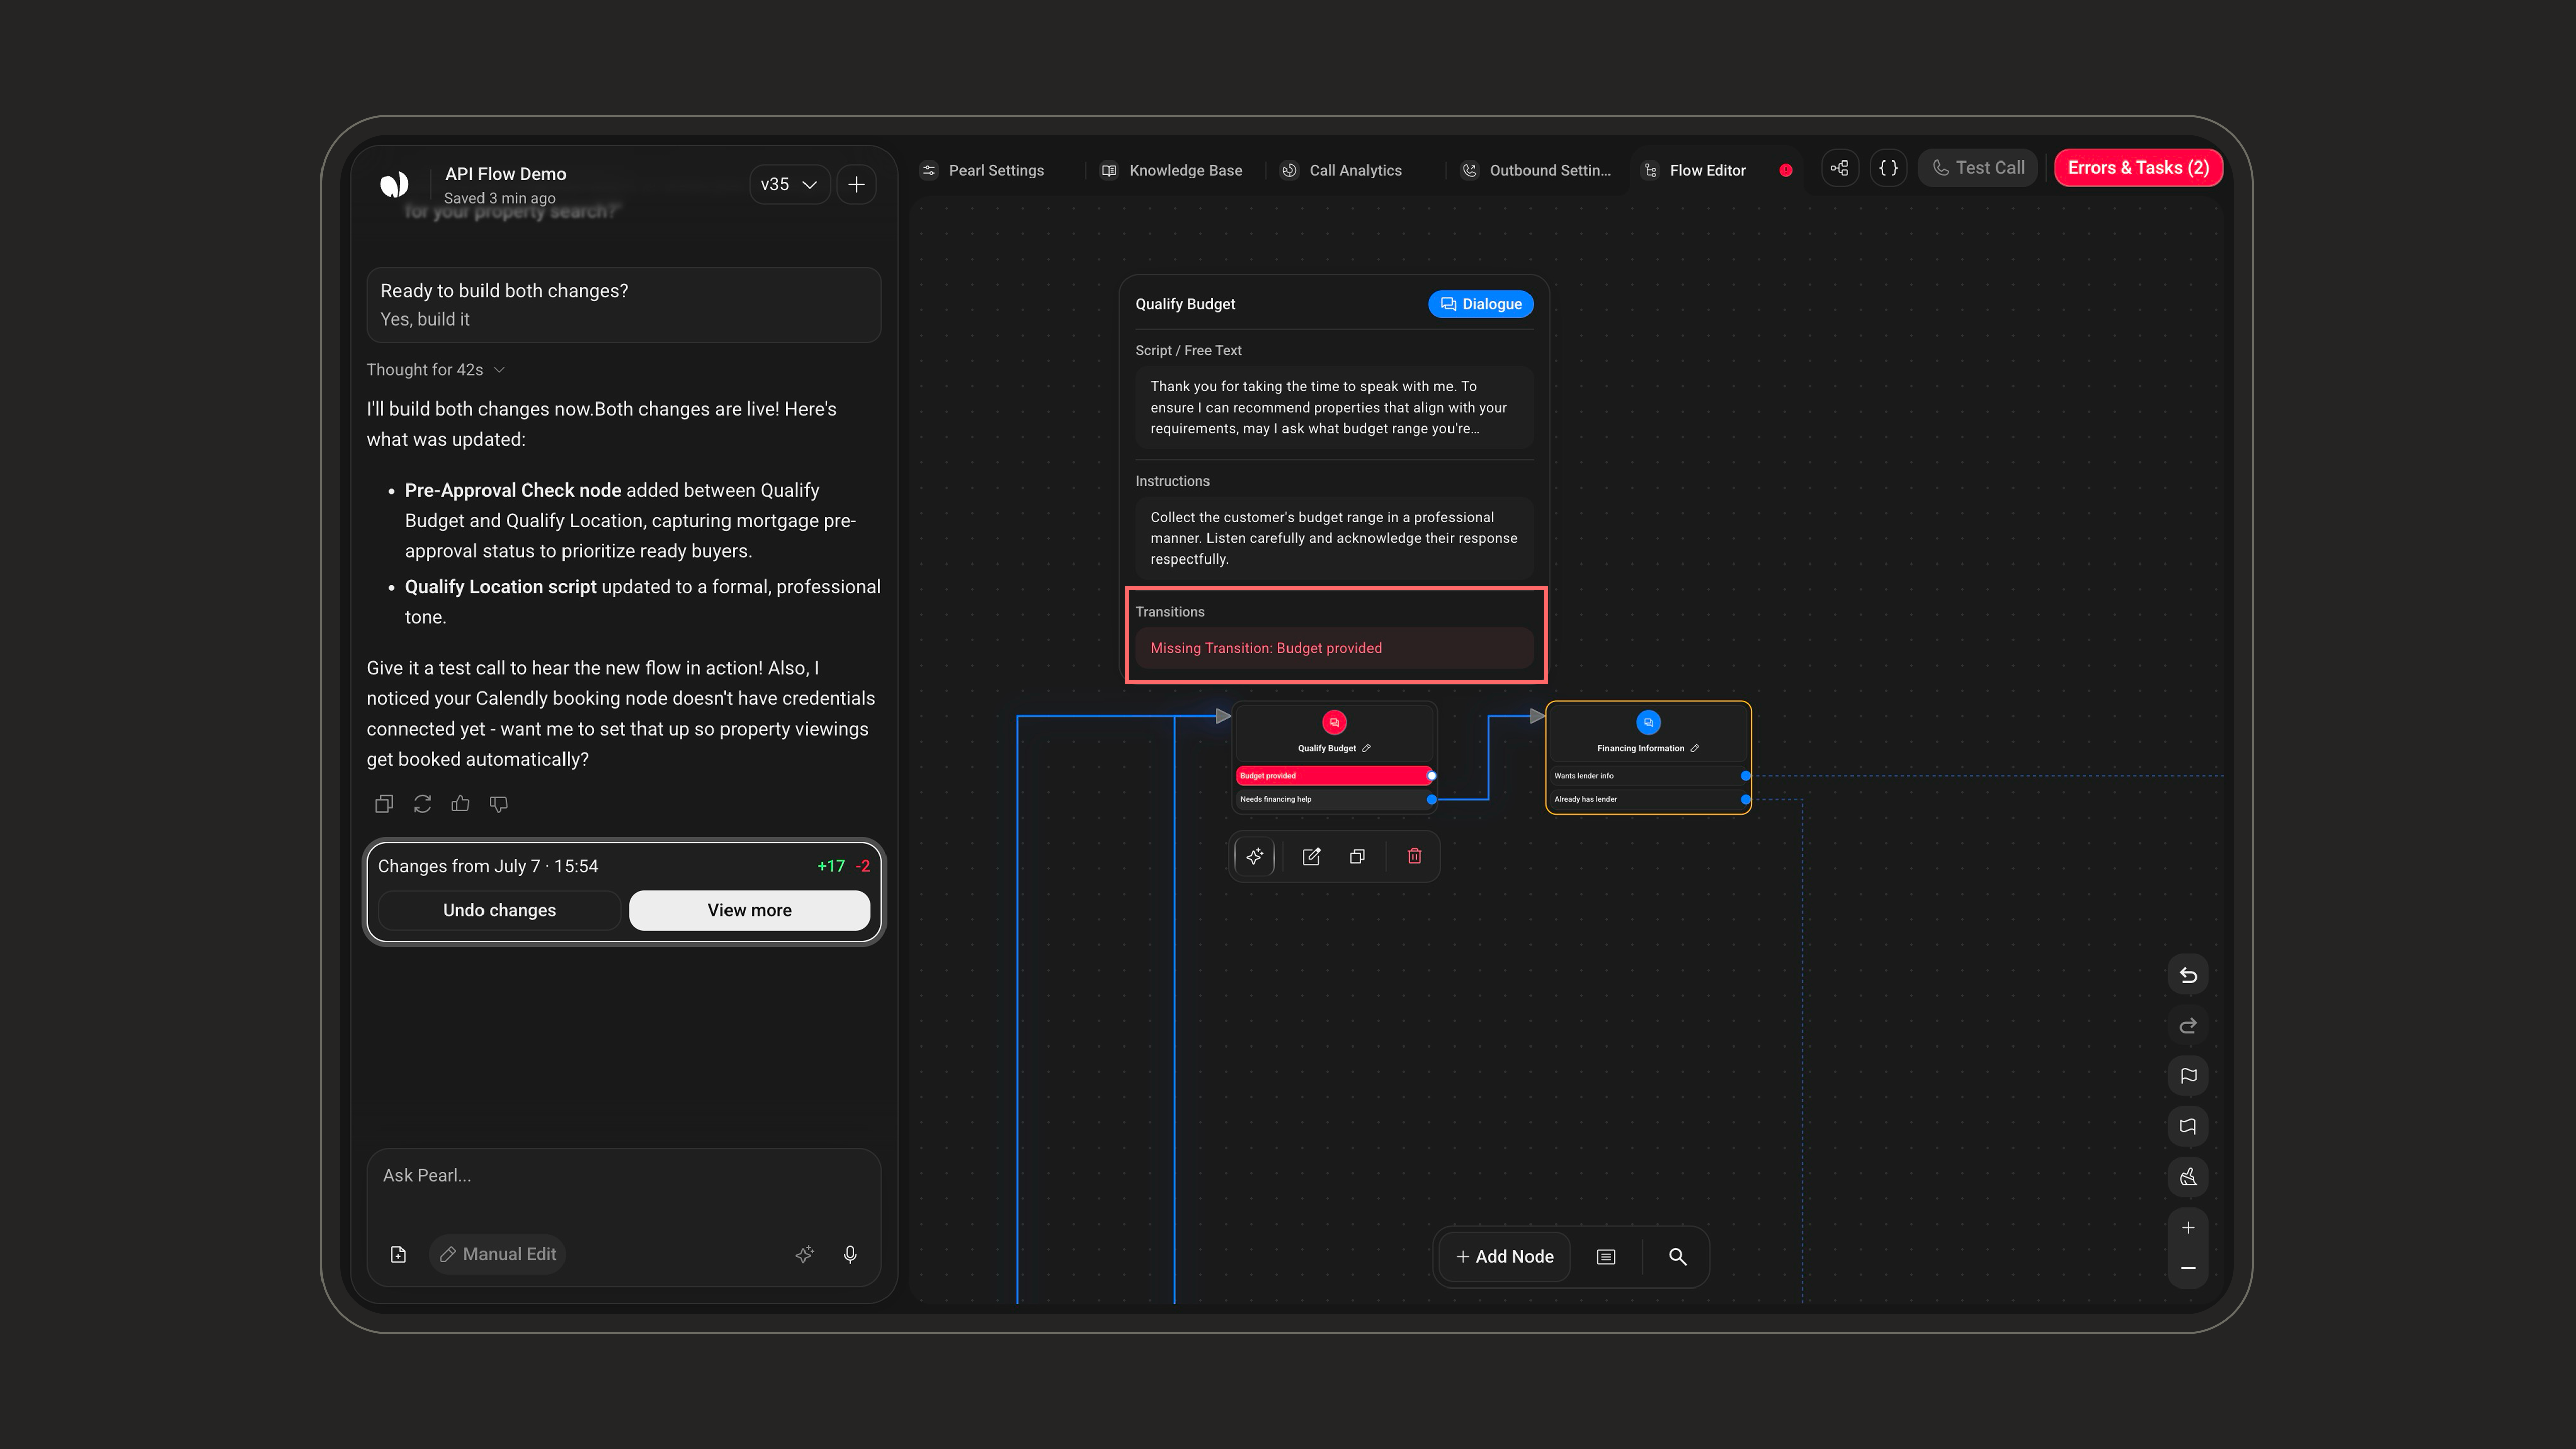Give the response a thumbs up
Screen dimensions: 2576x1449
coord(460,804)
